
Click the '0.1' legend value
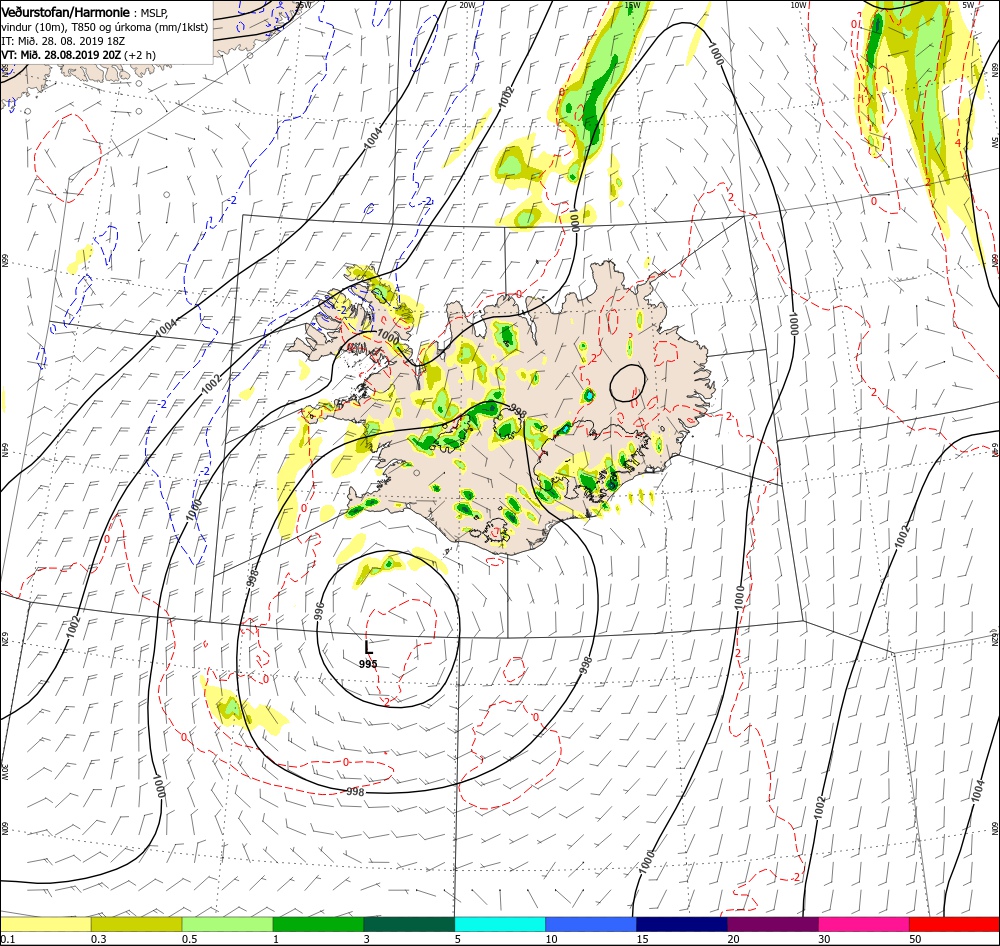point(7,939)
